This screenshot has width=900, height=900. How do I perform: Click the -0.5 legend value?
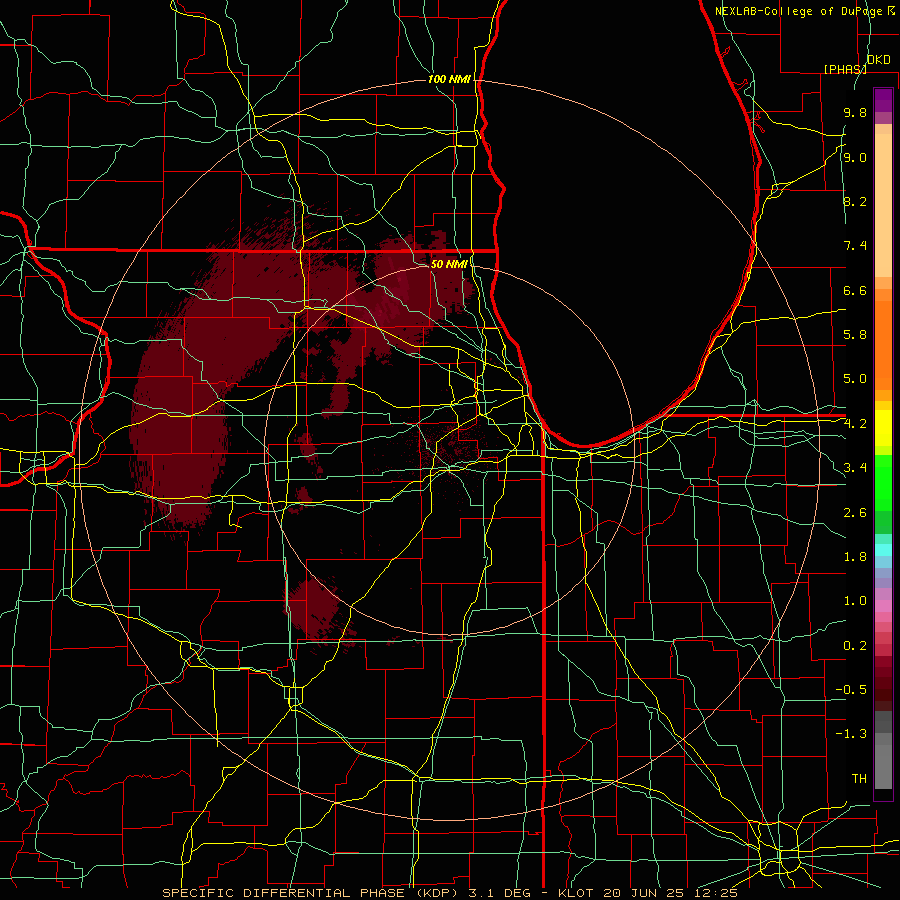pyautogui.click(x=851, y=690)
